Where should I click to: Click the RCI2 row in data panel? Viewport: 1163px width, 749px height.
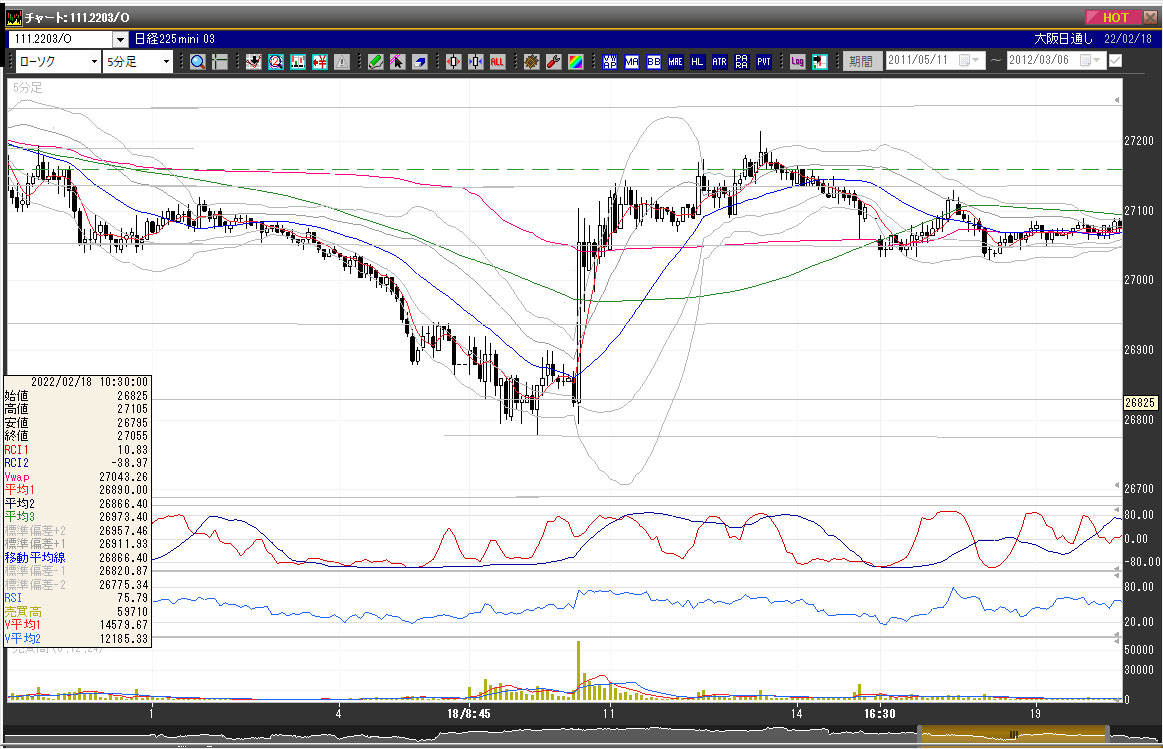pyautogui.click(x=77, y=463)
